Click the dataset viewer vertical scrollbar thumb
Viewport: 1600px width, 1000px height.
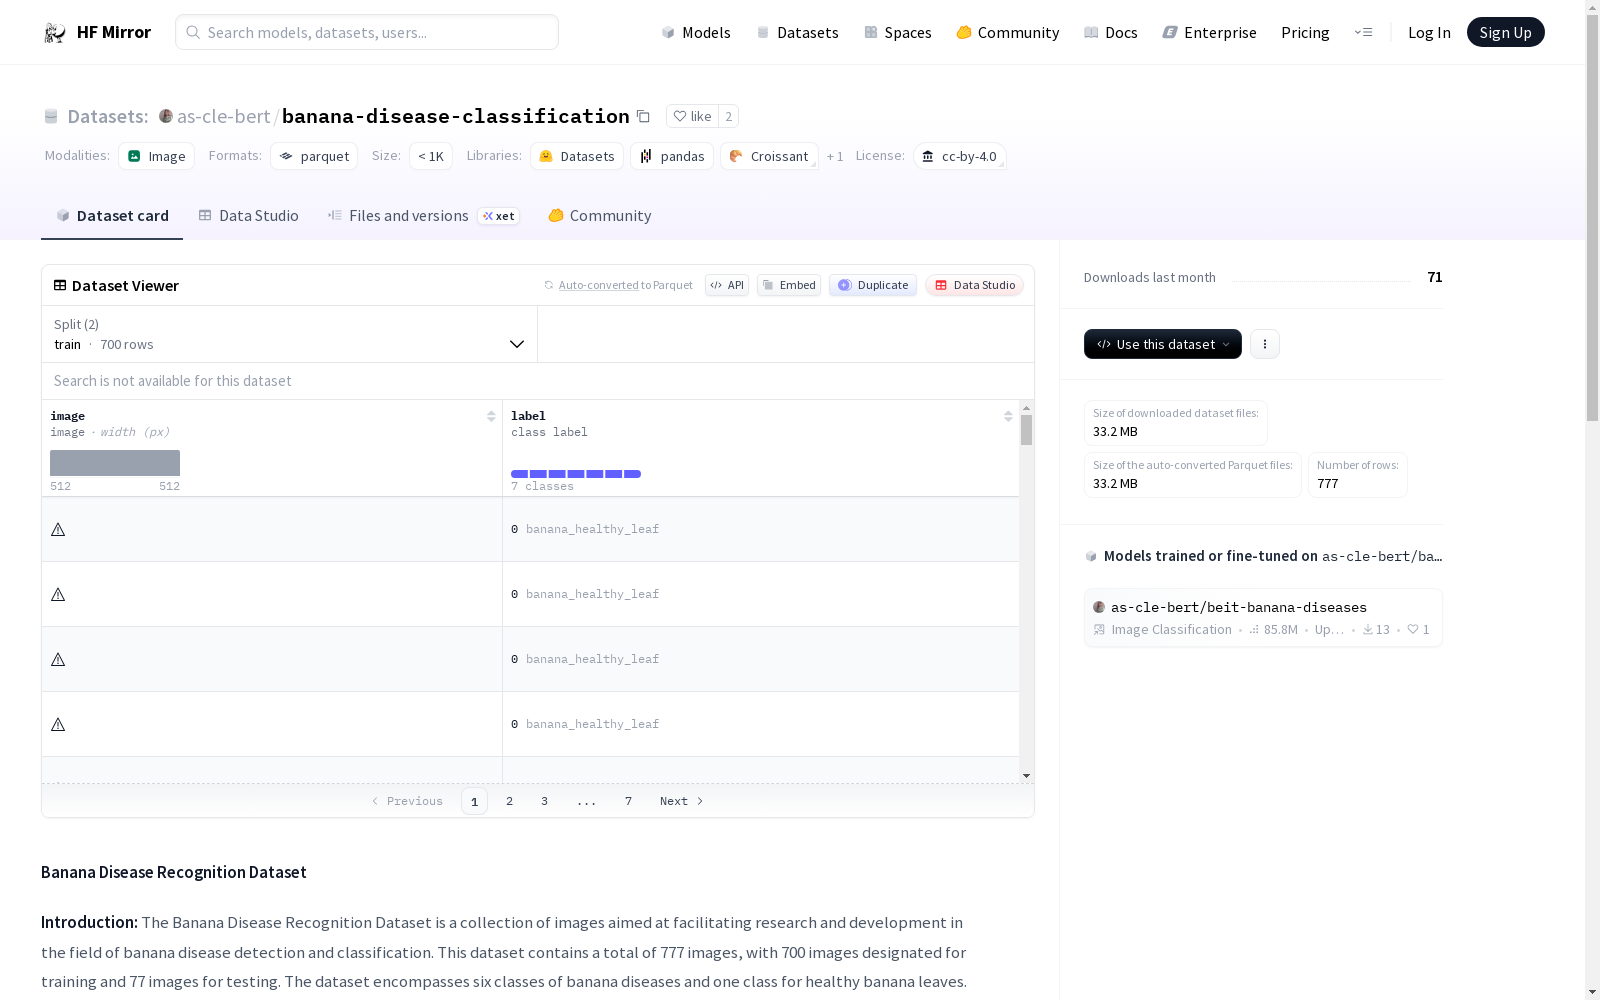tap(1026, 430)
